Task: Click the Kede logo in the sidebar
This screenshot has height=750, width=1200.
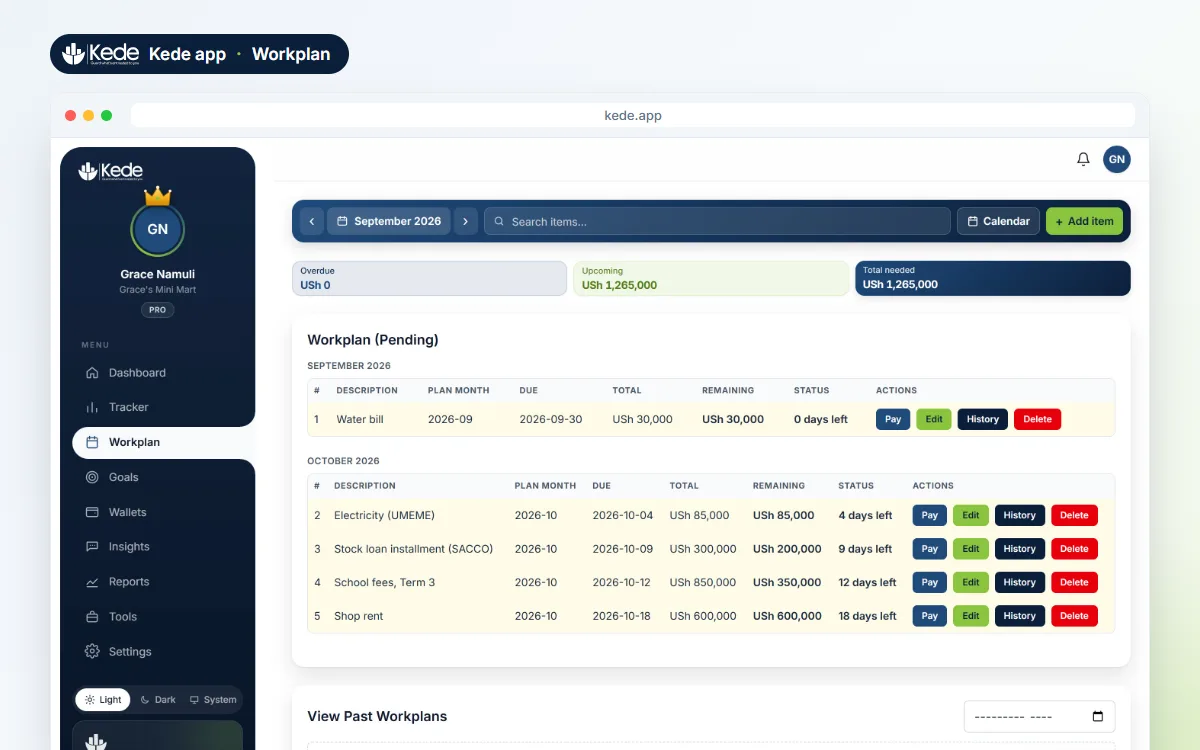Action: pyautogui.click(x=110, y=171)
